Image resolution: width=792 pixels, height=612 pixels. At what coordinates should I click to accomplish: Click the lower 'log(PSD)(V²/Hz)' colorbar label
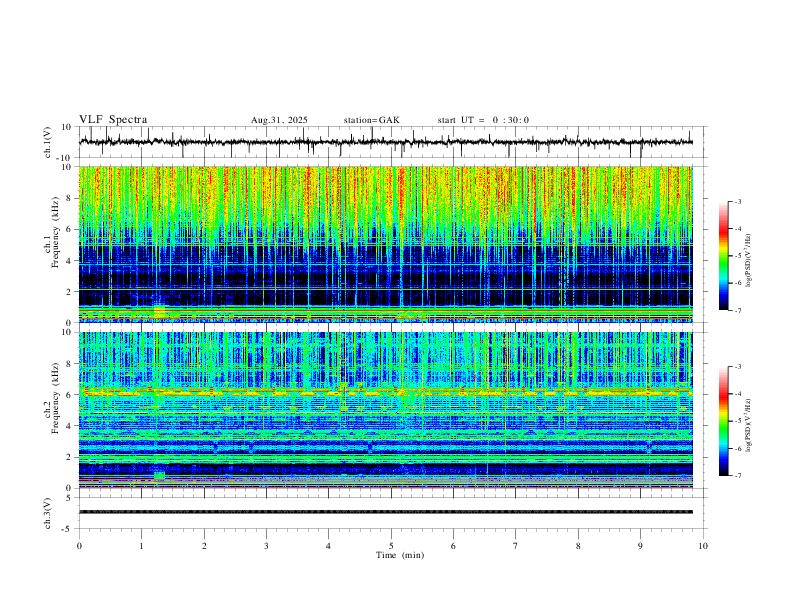[x=749, y=426]
